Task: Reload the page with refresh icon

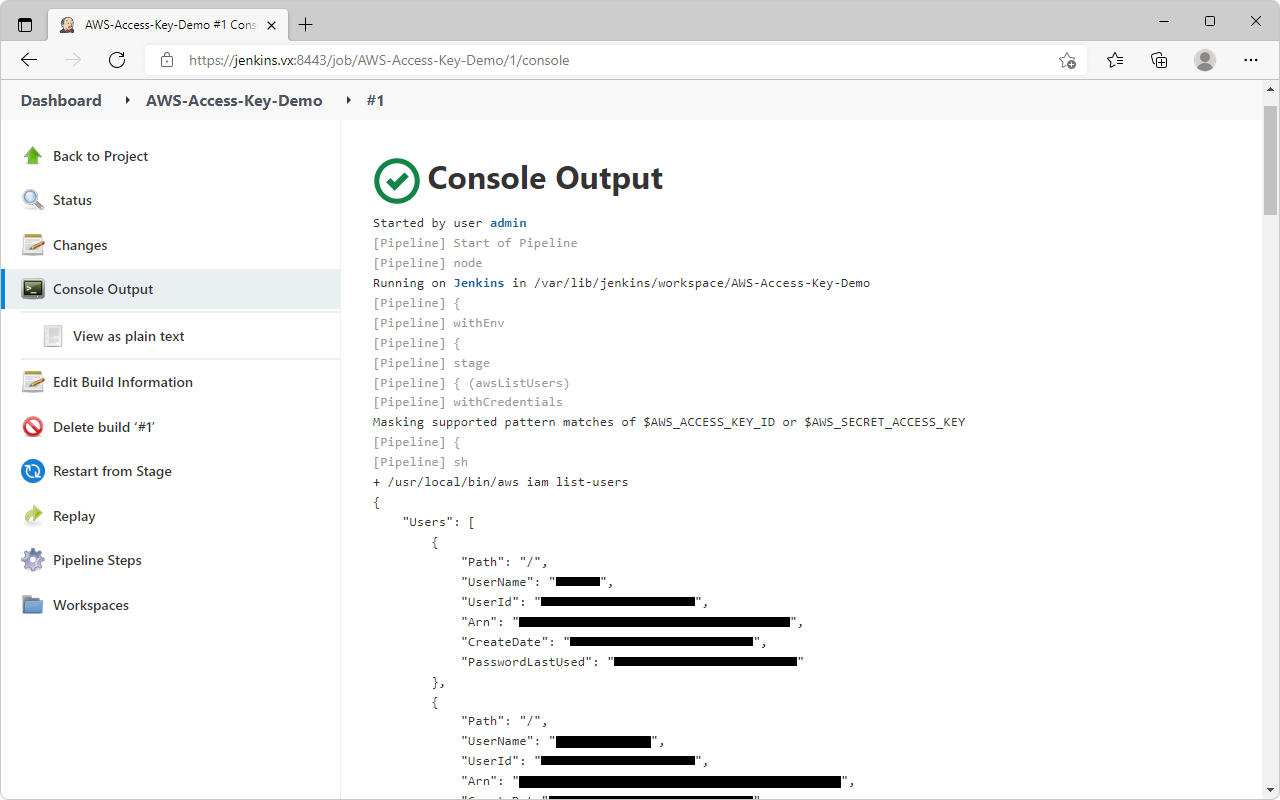Action: pyautogui.click(x=117, y=60)
